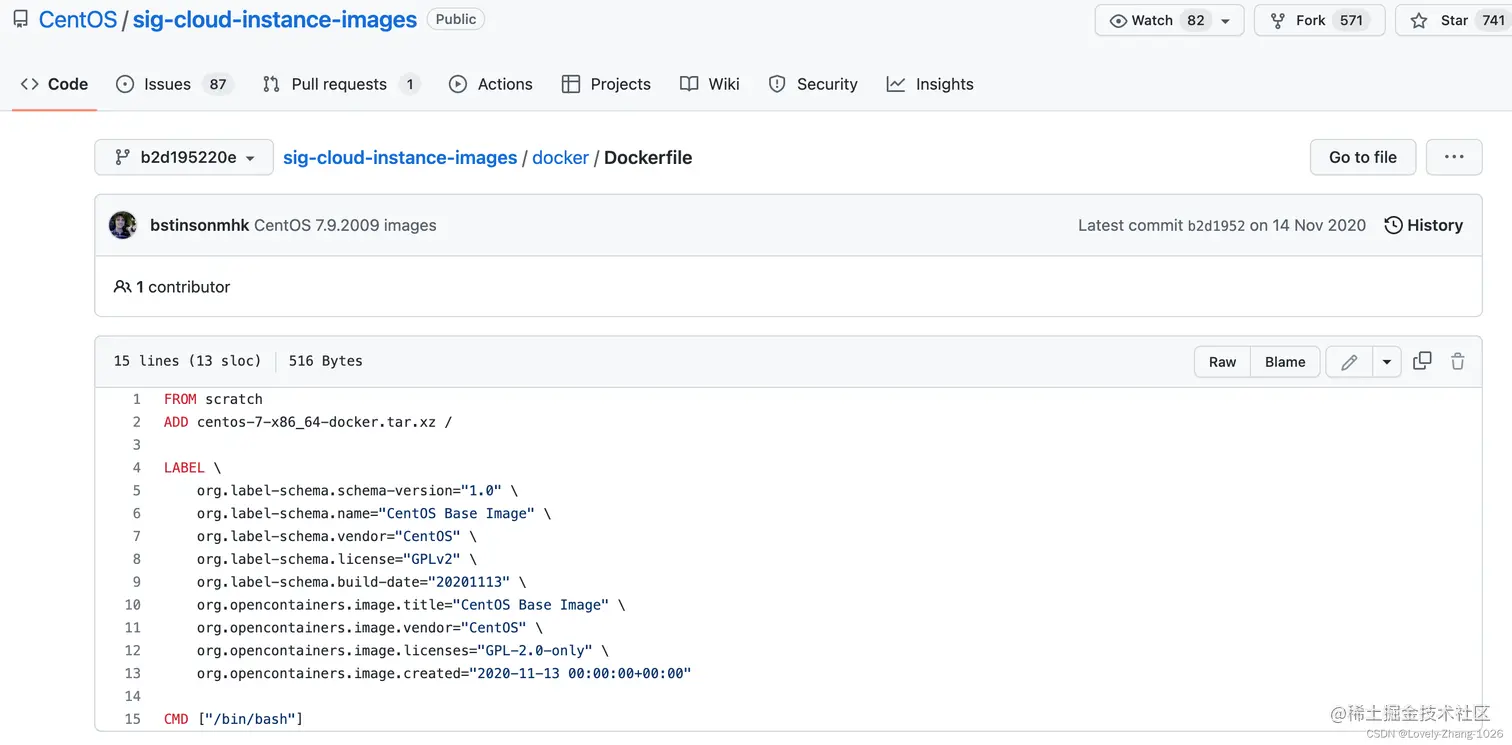The height and width of the screenshot is (745, 1512).
Task: Select line number 15
Action: coord(133,719)
